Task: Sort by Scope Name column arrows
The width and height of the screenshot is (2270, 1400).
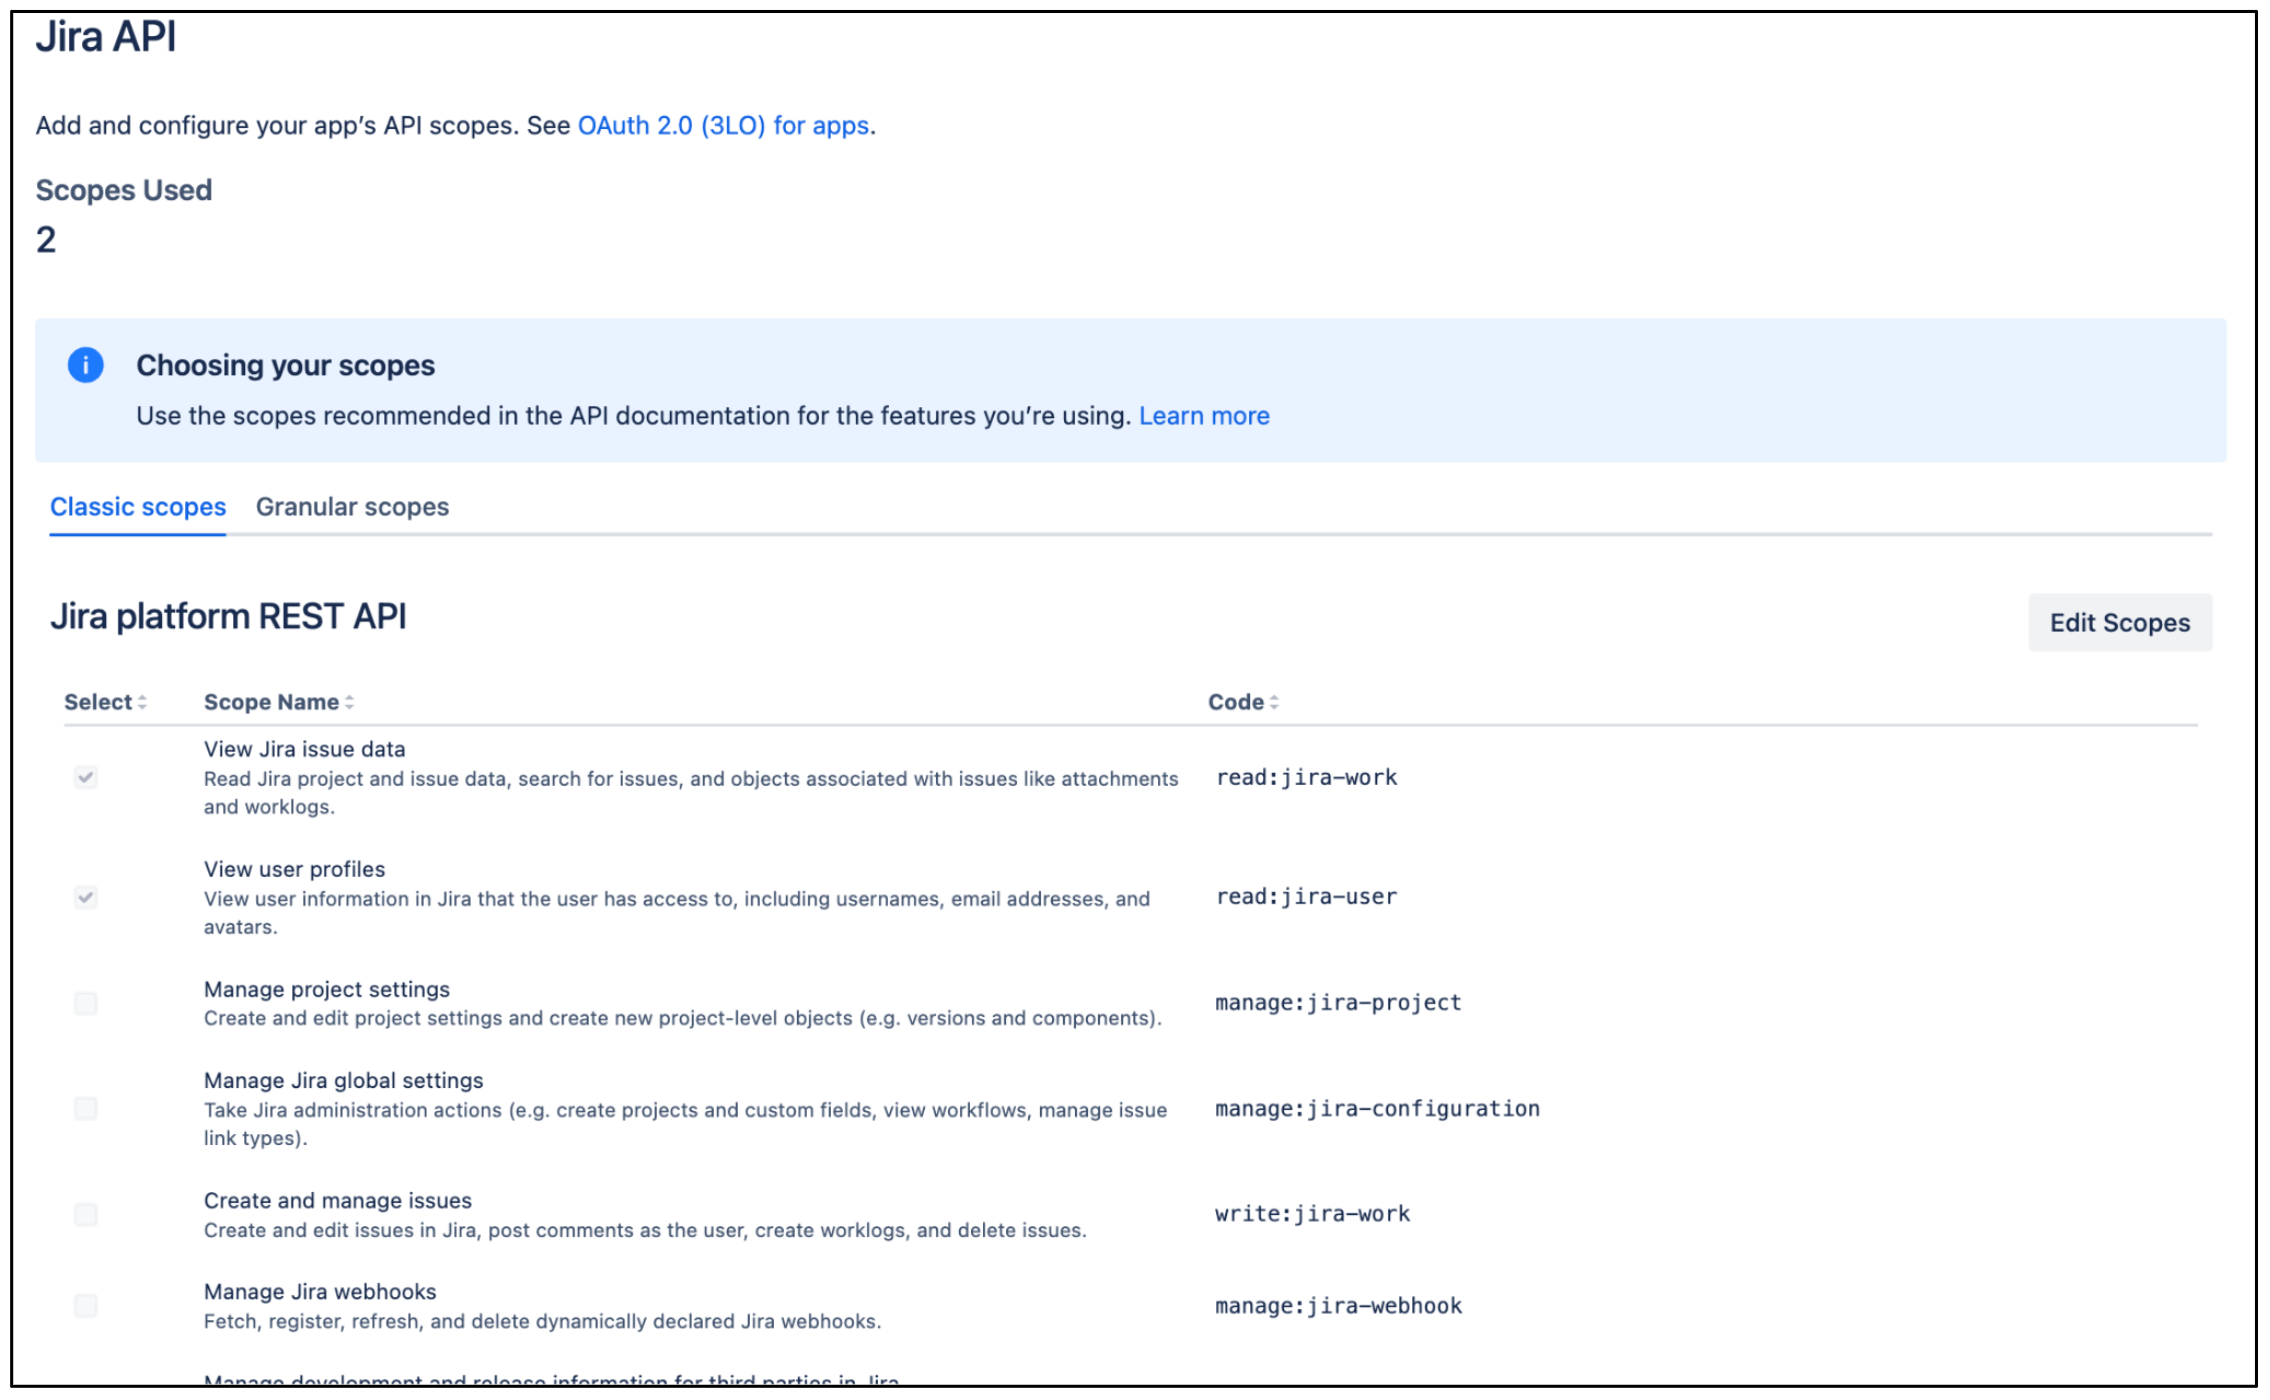Action: tap(349, 702)
